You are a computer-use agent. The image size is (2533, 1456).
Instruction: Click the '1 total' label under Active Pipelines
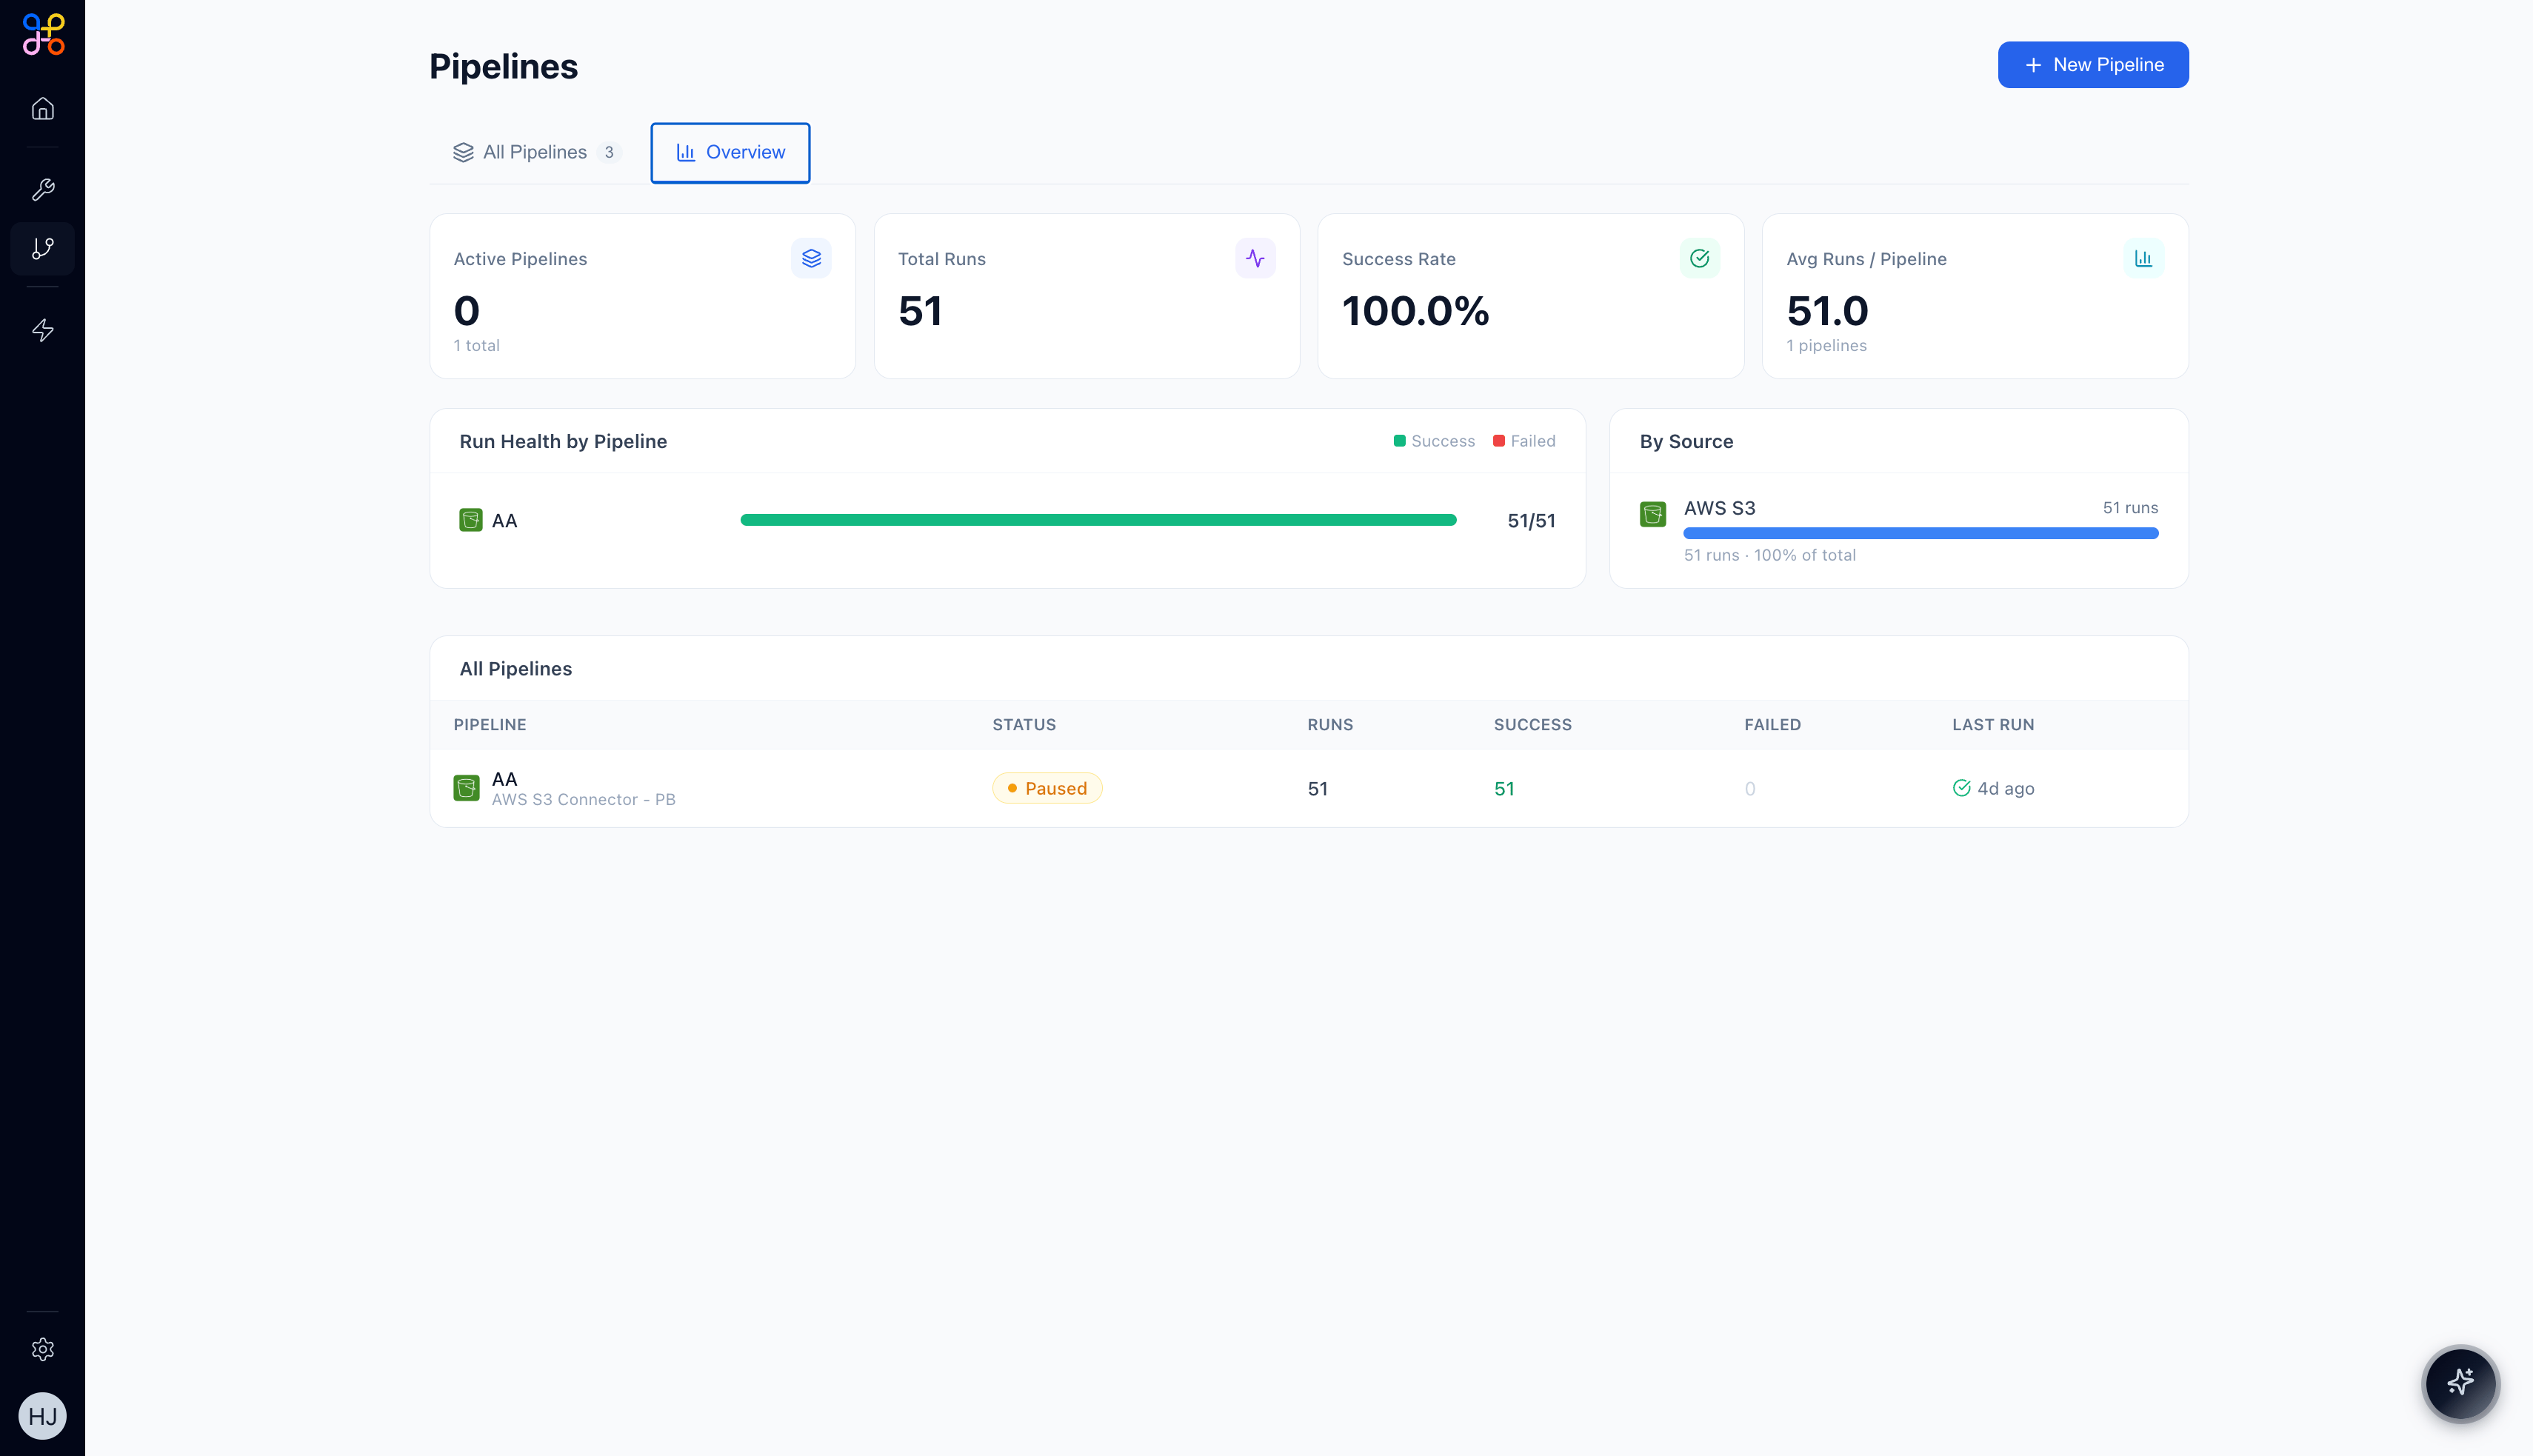(476, 345)
